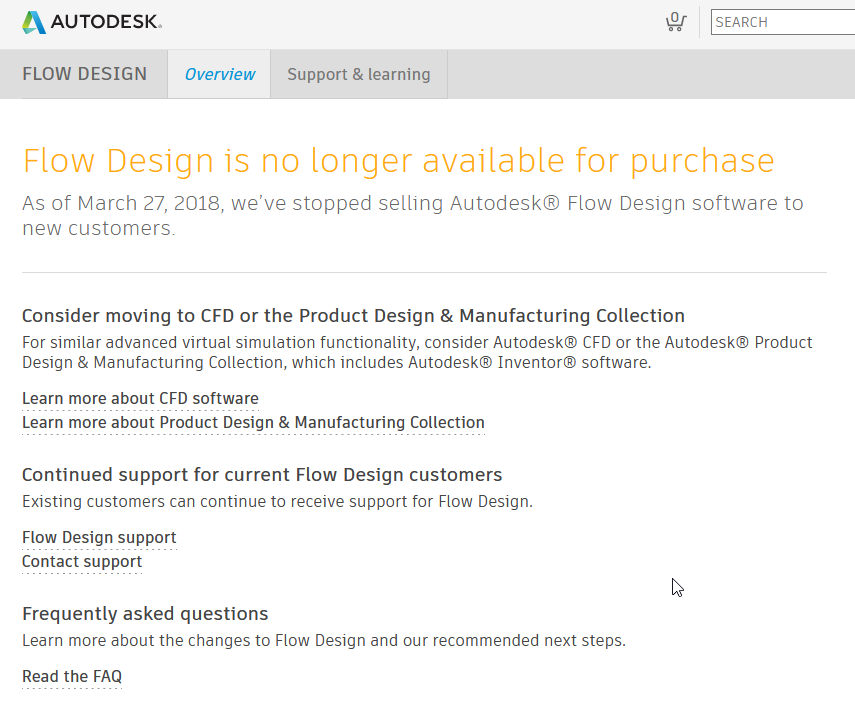855x716 pixels.
Task: Click the 'Continued support' section heading
Action: pyautogui.click(x=262, y=475)
